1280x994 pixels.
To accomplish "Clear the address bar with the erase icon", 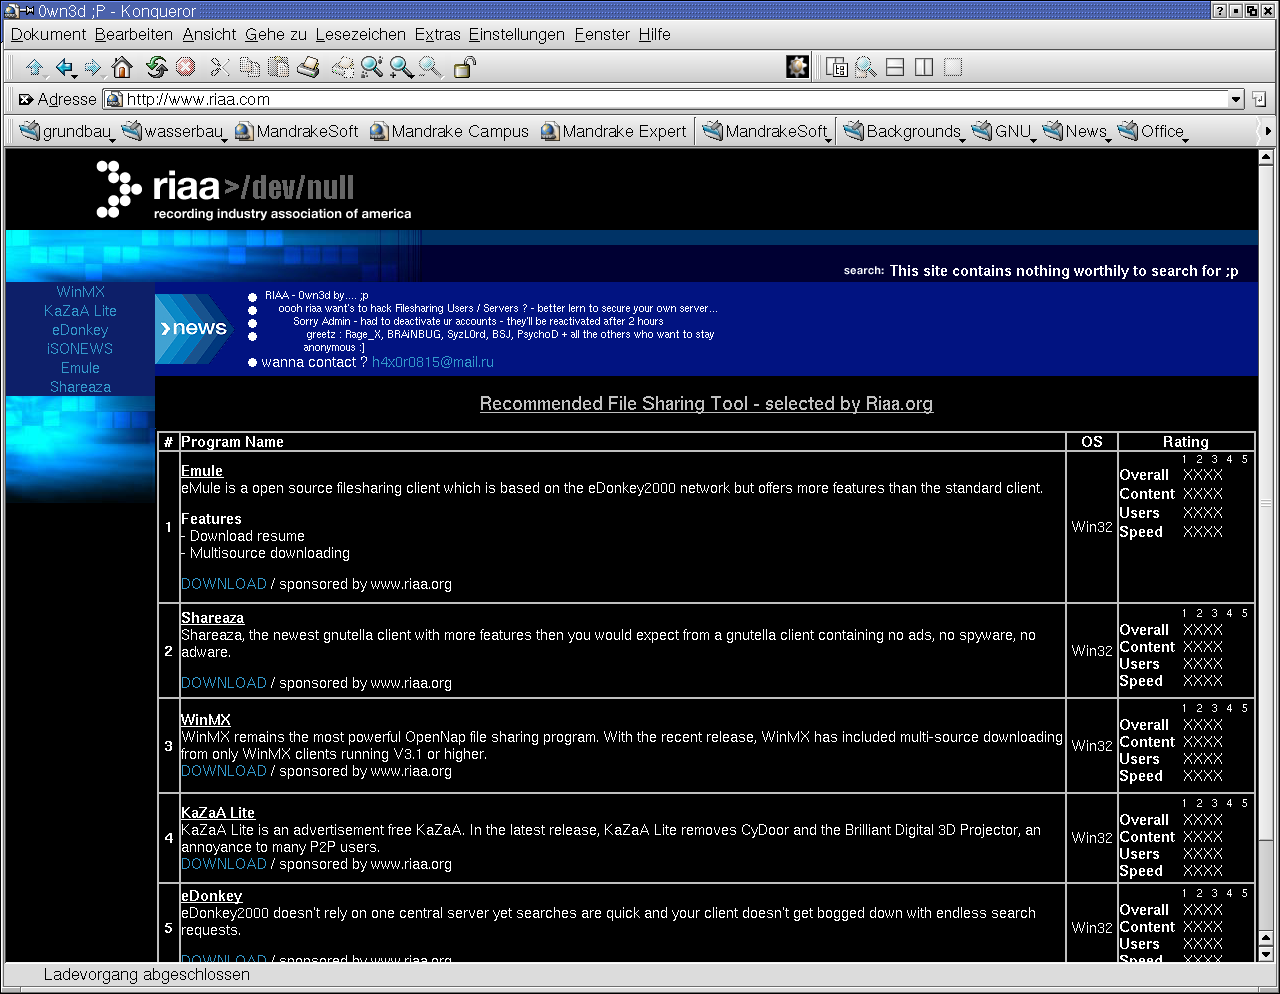I will 25,99.
